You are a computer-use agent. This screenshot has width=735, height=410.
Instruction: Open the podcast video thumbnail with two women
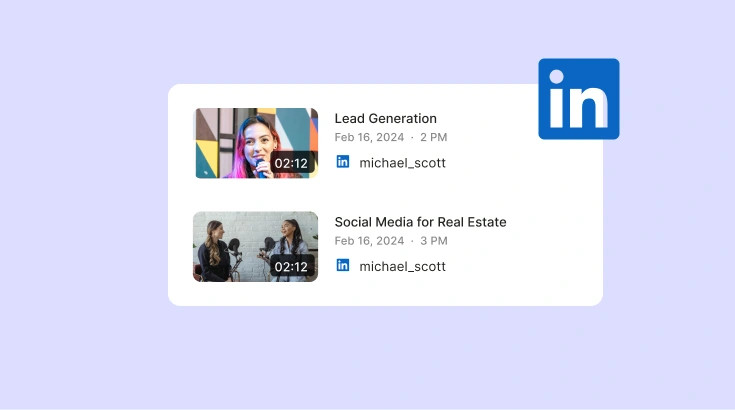click(255, 246)
